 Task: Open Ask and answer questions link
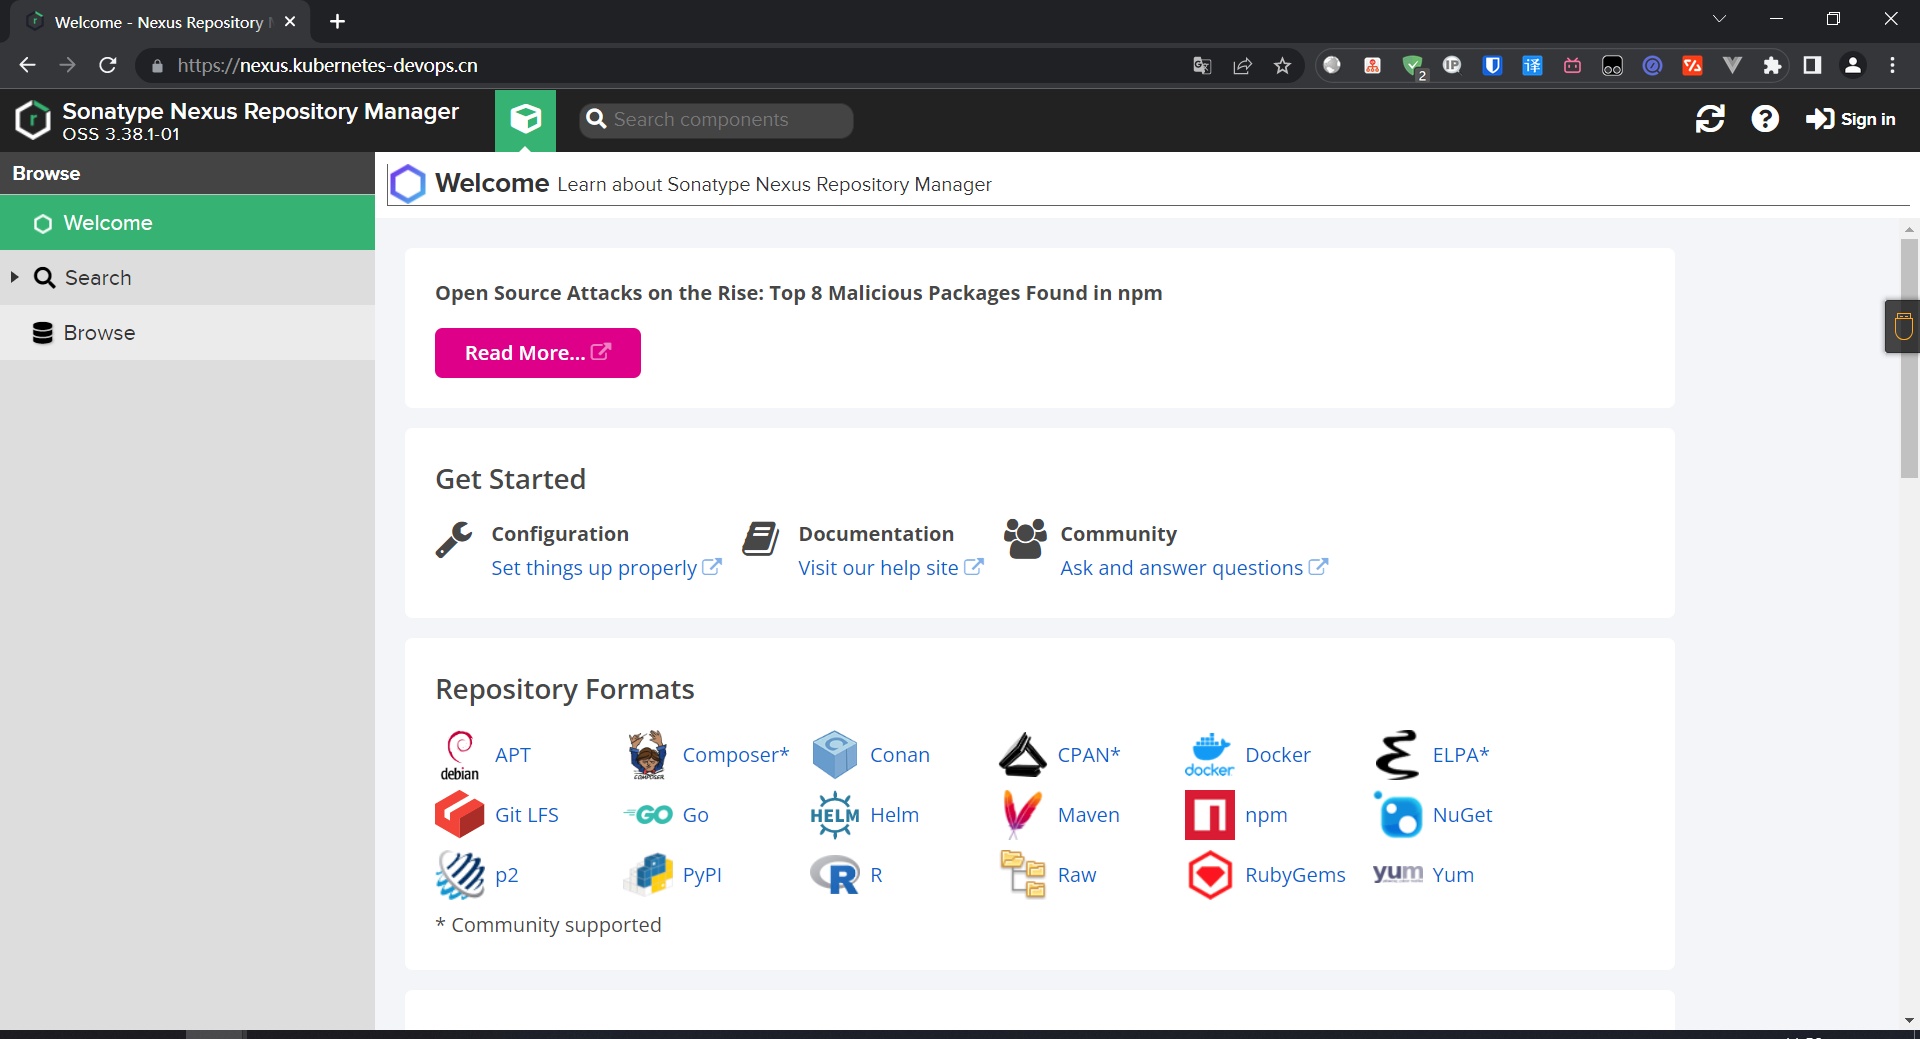(x=1194, y=568)
